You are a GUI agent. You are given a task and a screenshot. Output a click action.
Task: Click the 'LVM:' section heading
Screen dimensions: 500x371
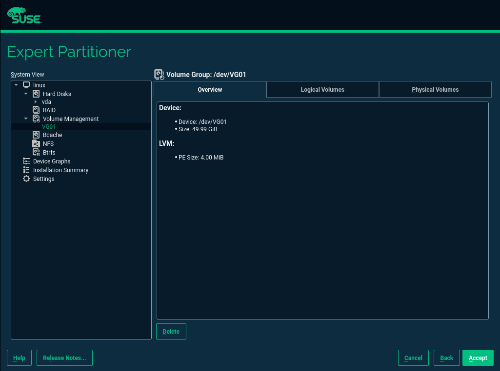click(x=166, y=143)
